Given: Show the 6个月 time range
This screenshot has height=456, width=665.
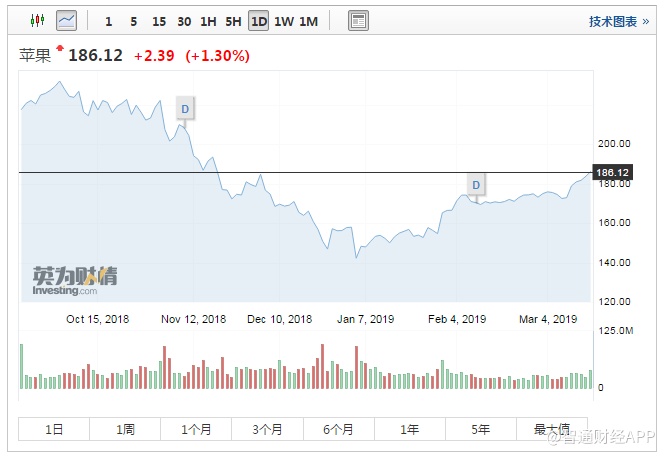Looking at the screenshot, I should (338, 429).
